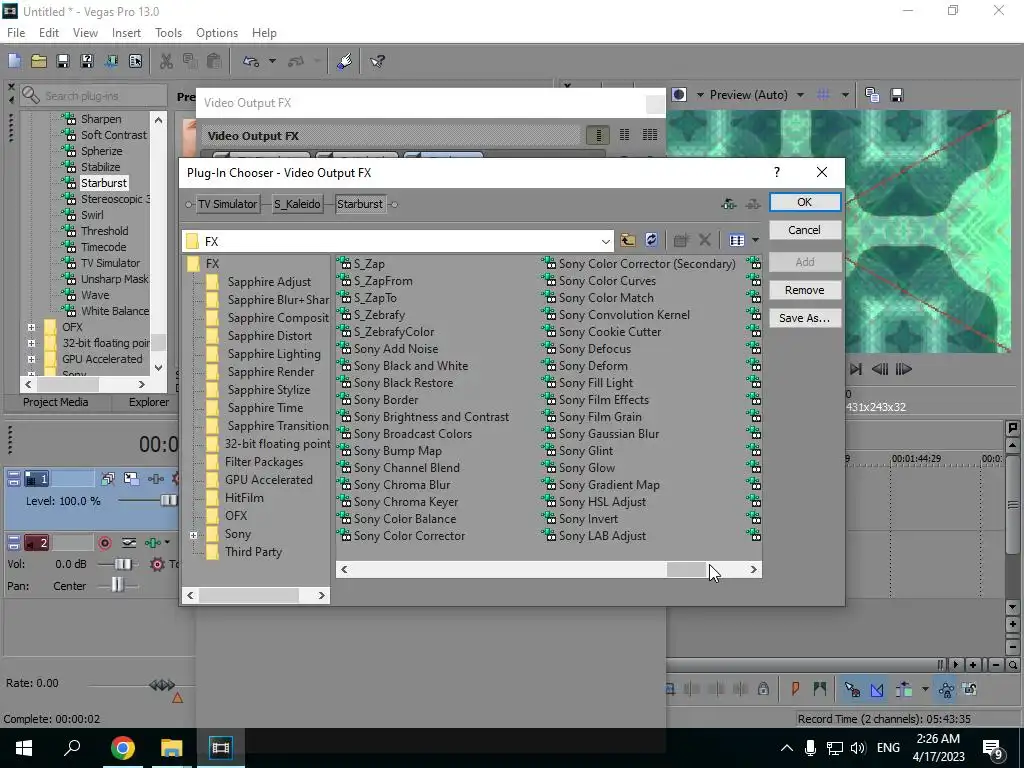Save the project with the floppy icon
This screenshot has height=768, width=1024.
click(63, 61)
